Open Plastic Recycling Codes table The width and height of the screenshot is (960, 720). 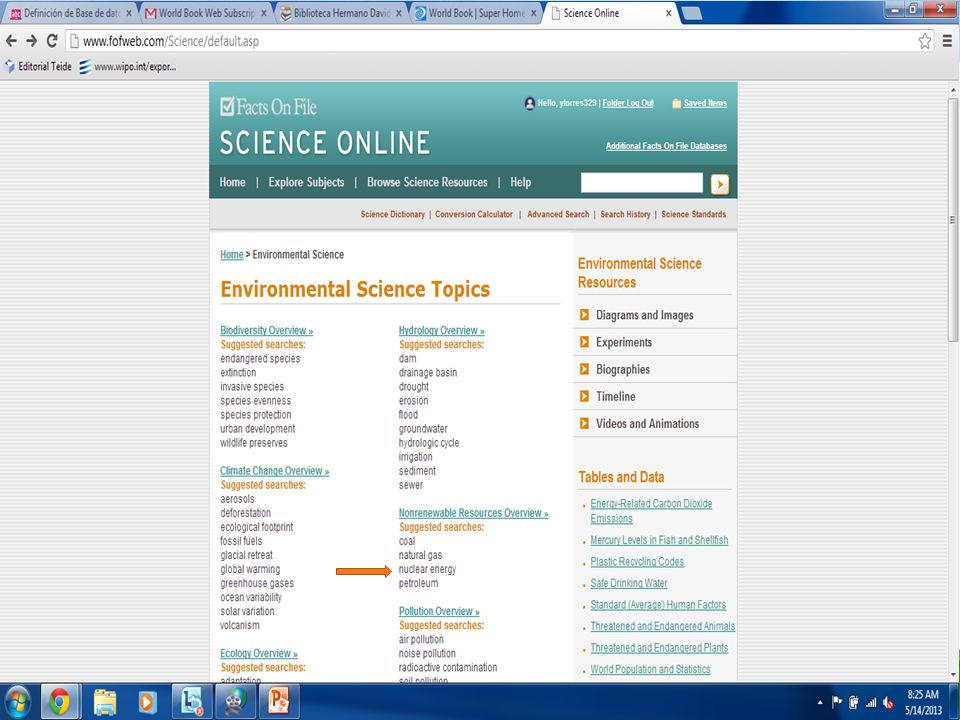click(x=637, y=562)
